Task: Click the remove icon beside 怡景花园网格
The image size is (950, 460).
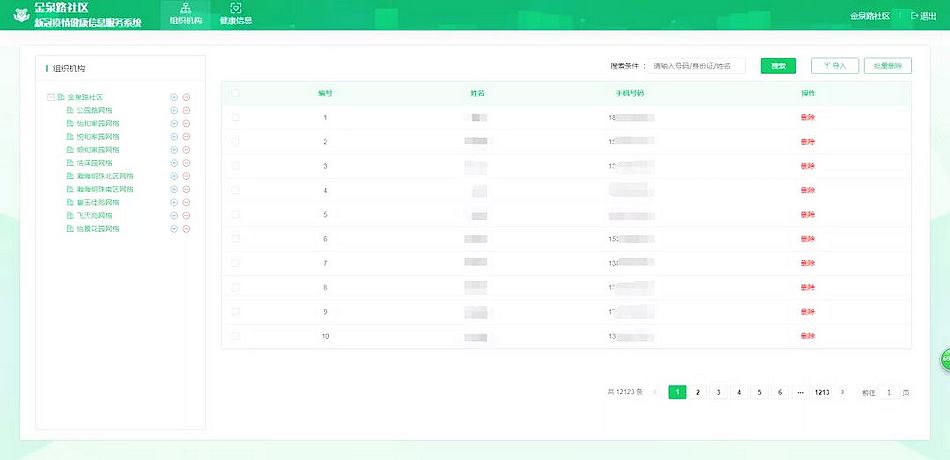Action: (187, 229)
